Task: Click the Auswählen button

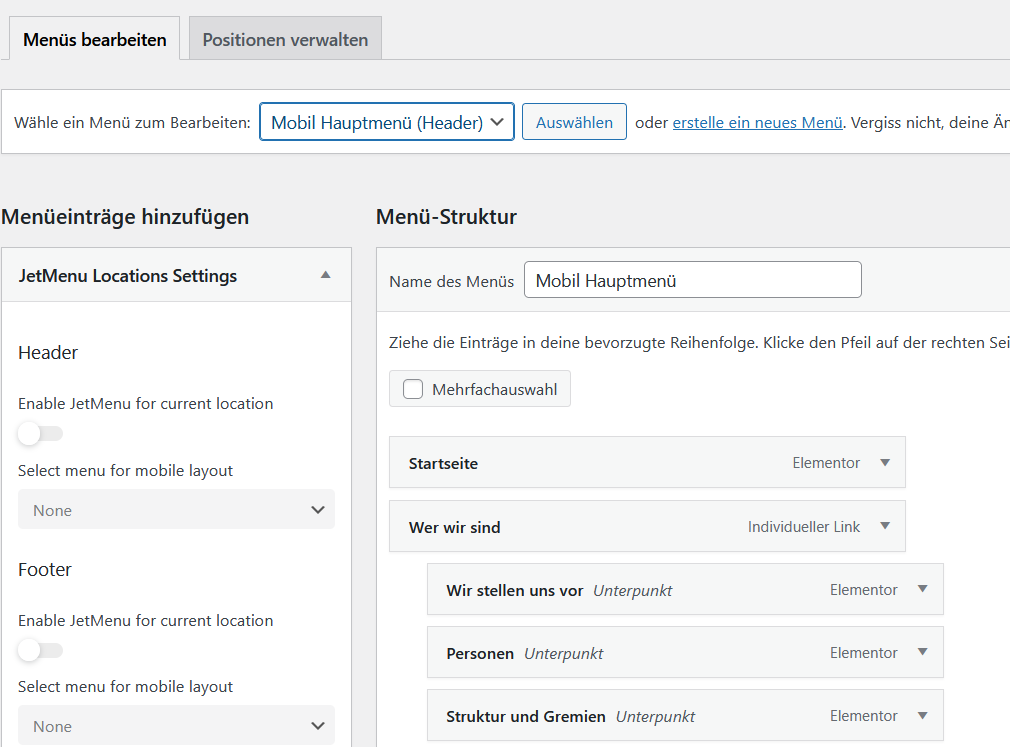Action: coord(574,122)
